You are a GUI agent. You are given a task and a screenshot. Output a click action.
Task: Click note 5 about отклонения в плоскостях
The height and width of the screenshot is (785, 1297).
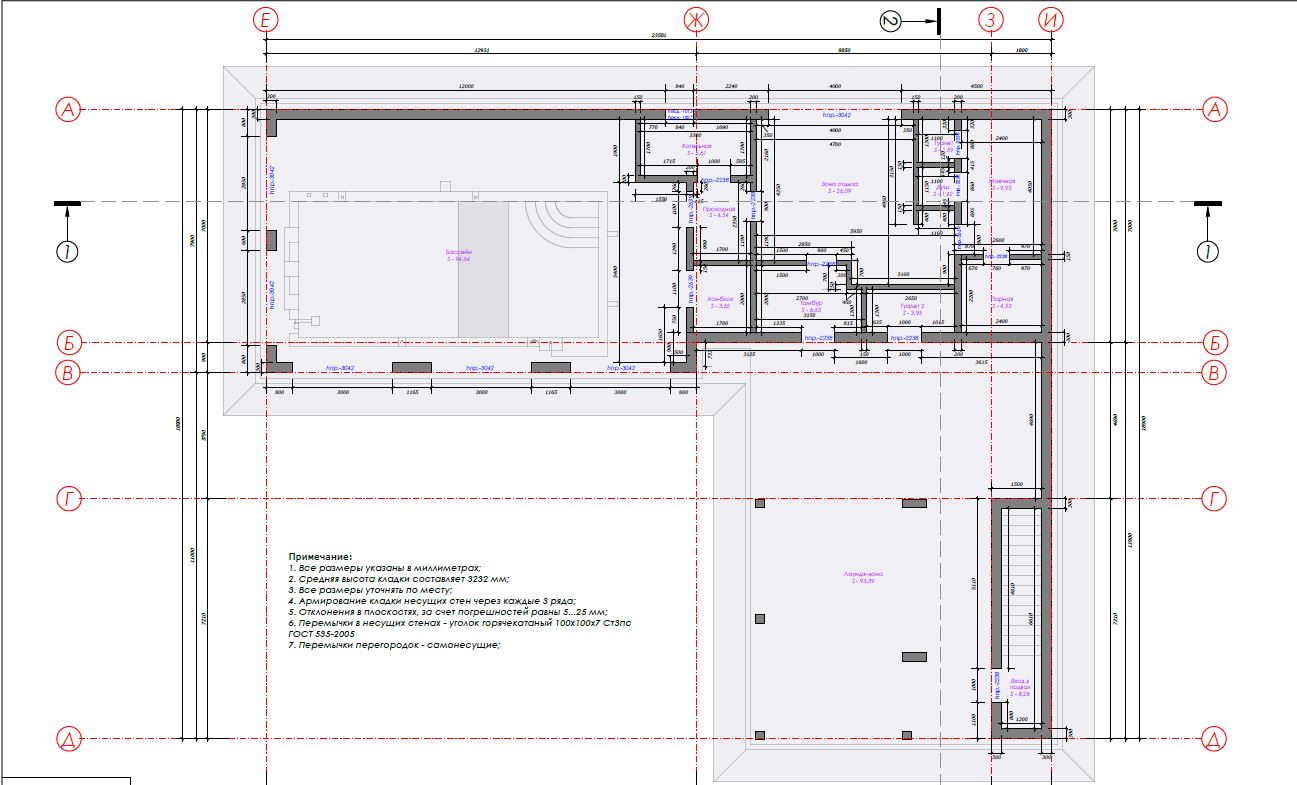pyautogui.click(x=448, y=612)
